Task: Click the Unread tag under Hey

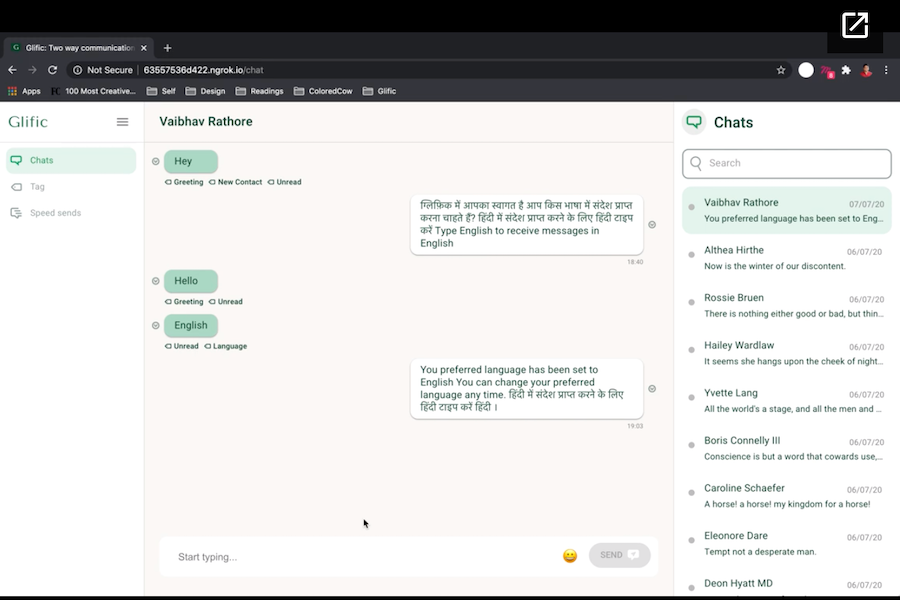Action: click(x=285, y=182)
